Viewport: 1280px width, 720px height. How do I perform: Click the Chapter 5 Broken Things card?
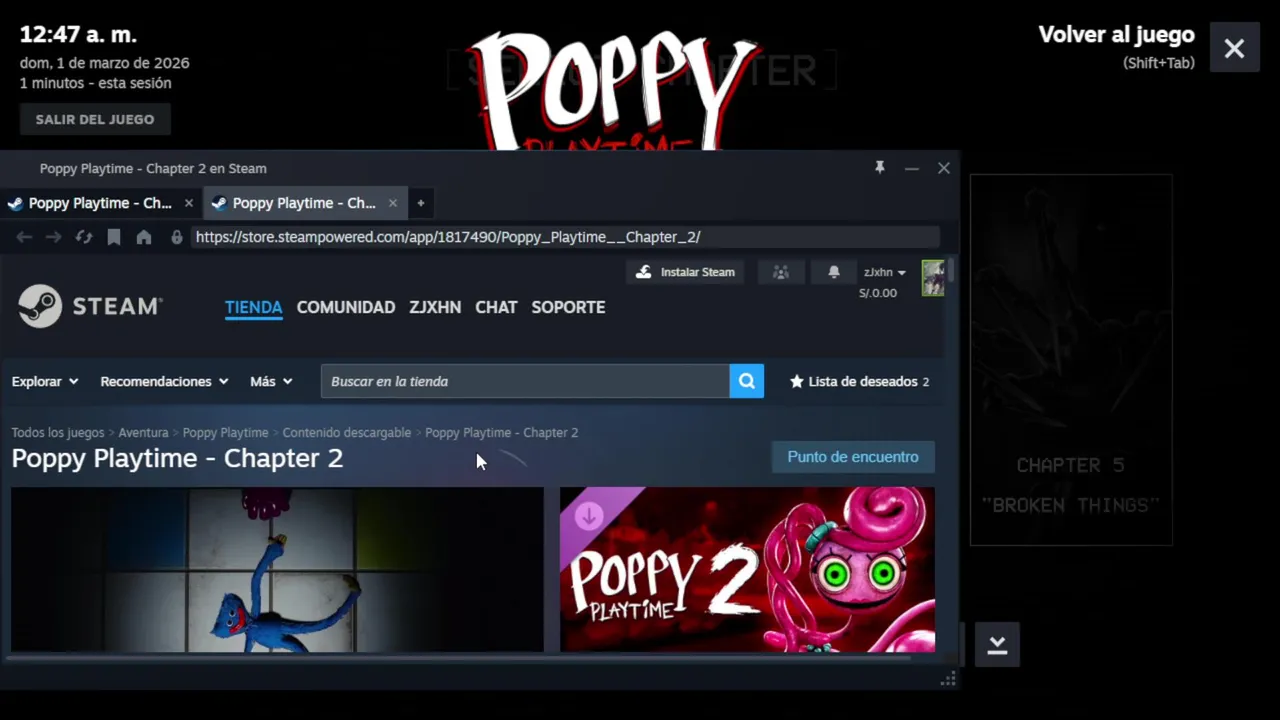[x=1071, y=360]
